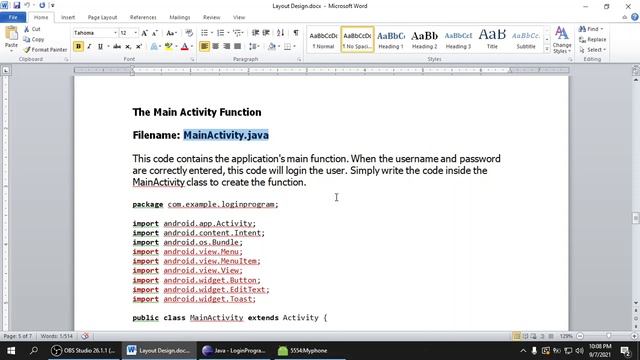This screenshot has width=640, height=360.
Task: Apply strikethrough to selected text
Action: point(117,47)
